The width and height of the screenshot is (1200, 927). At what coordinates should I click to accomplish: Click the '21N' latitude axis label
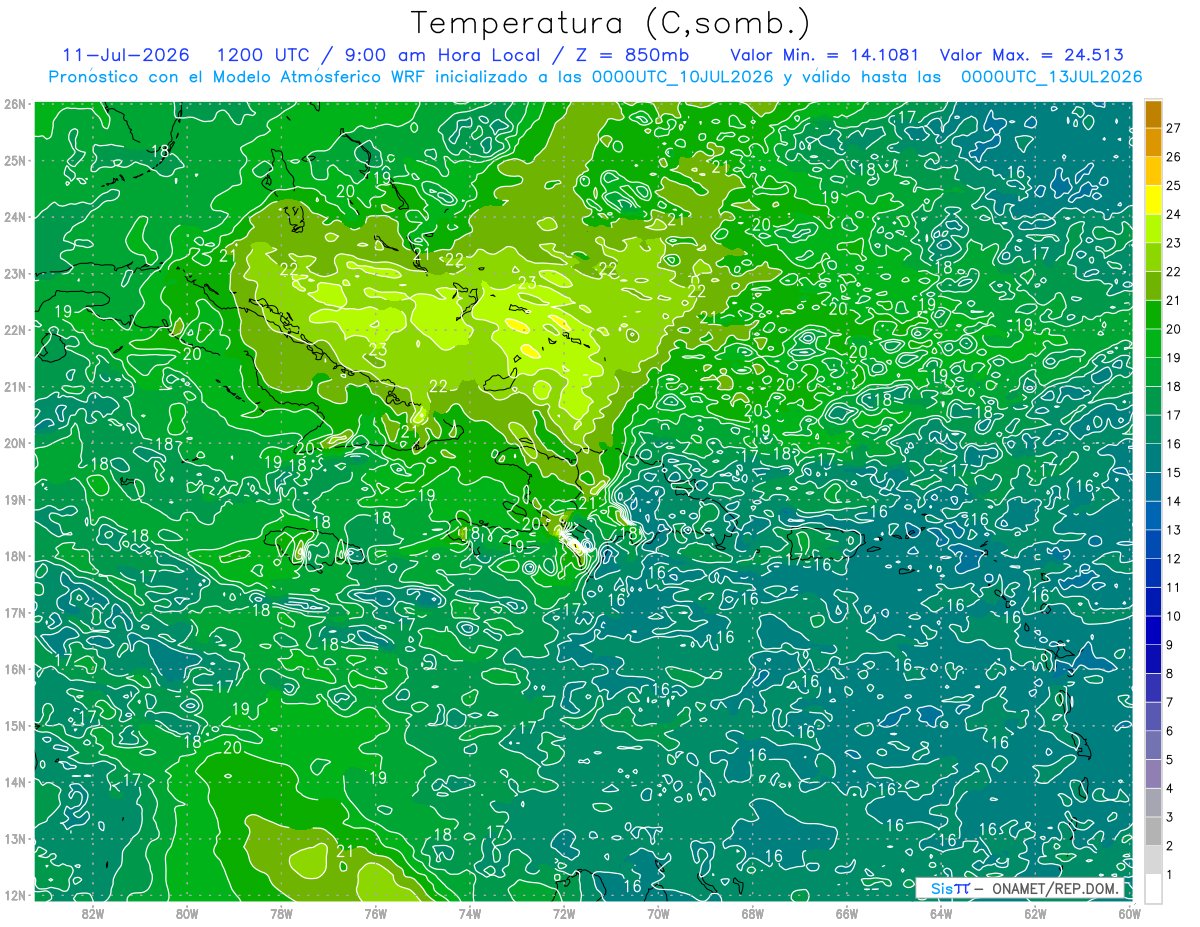(x=15, y=387)
